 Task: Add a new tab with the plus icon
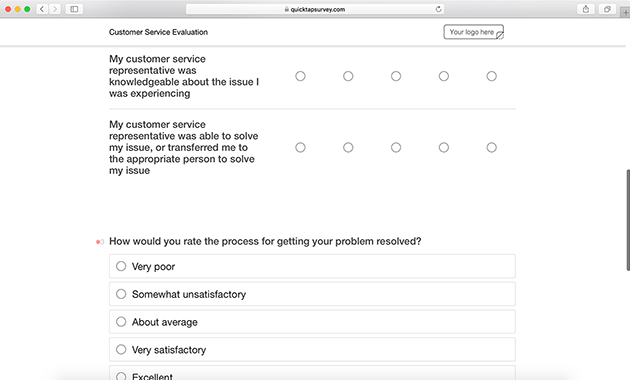pyautogui.click(x=625, y=12)
